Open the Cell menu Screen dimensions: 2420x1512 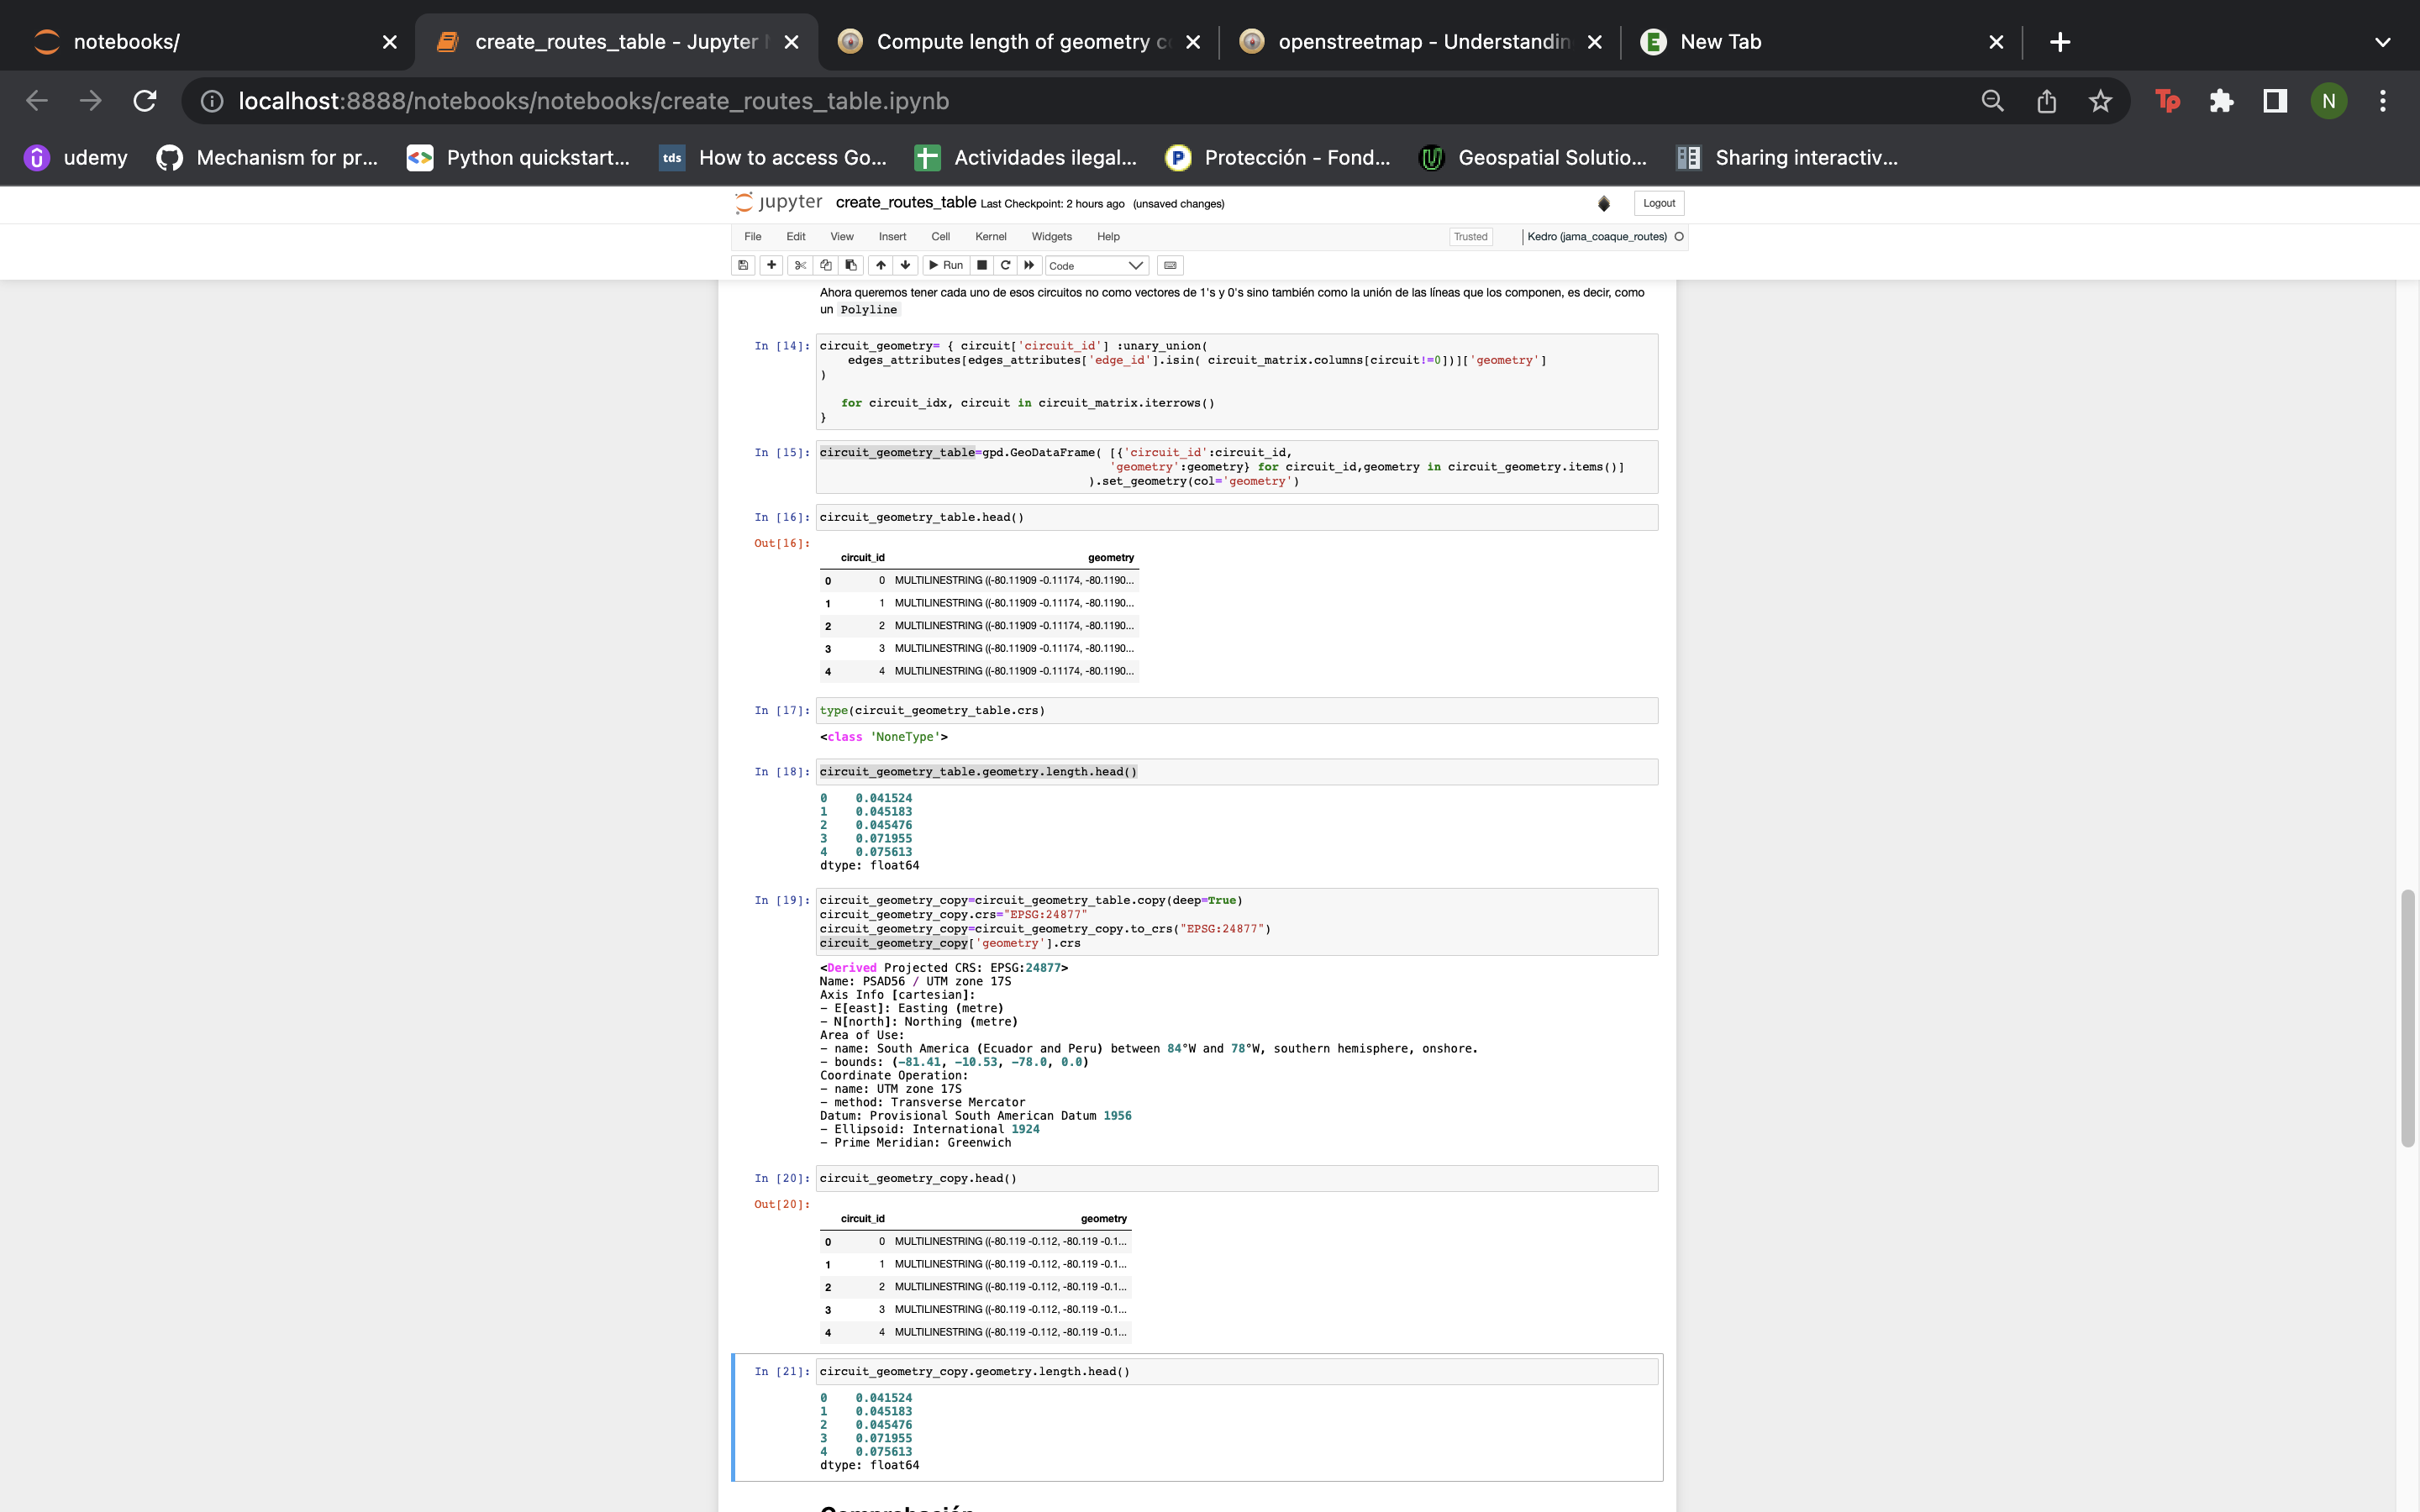pos(939,235)
